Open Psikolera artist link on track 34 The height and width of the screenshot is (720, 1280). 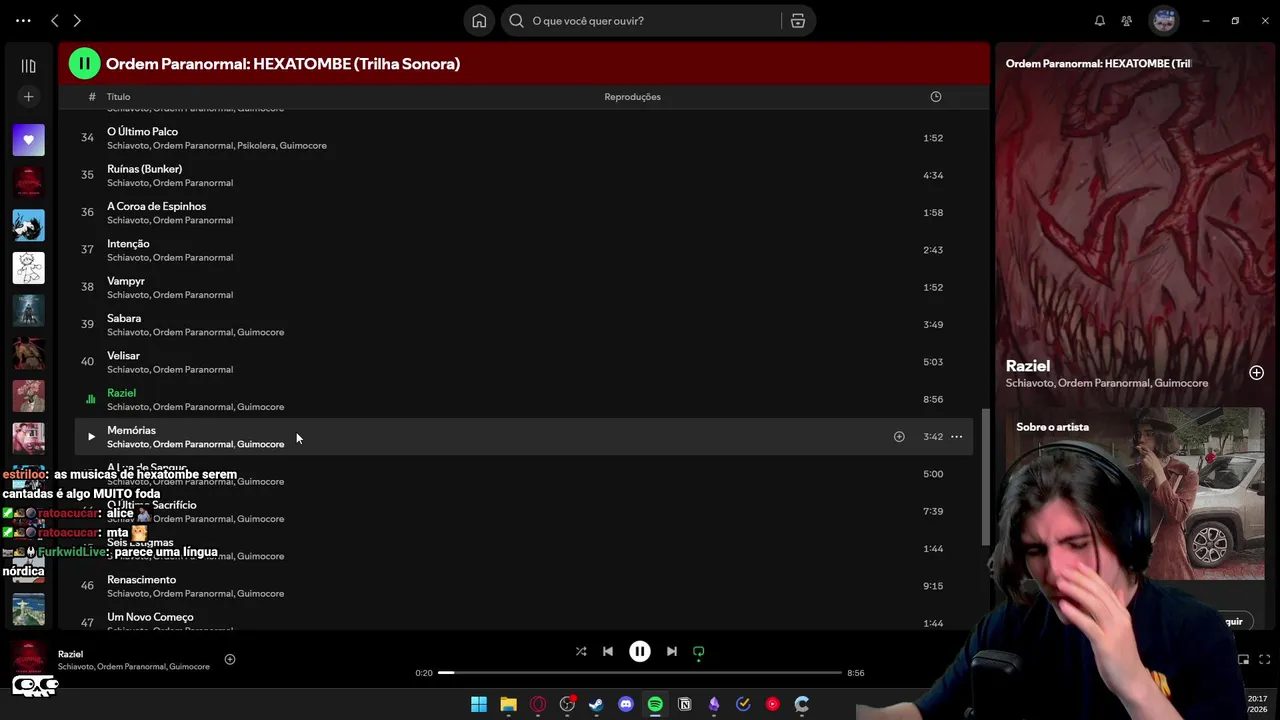pyautogui.click(x=255, y=146)
